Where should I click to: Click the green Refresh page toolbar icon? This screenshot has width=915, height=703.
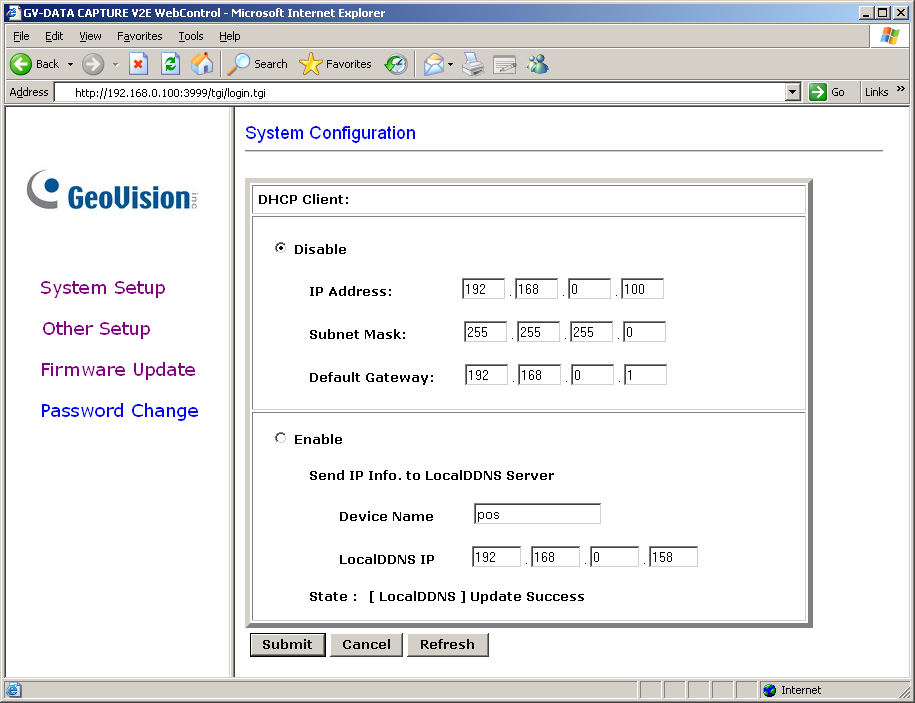(170, 64)
